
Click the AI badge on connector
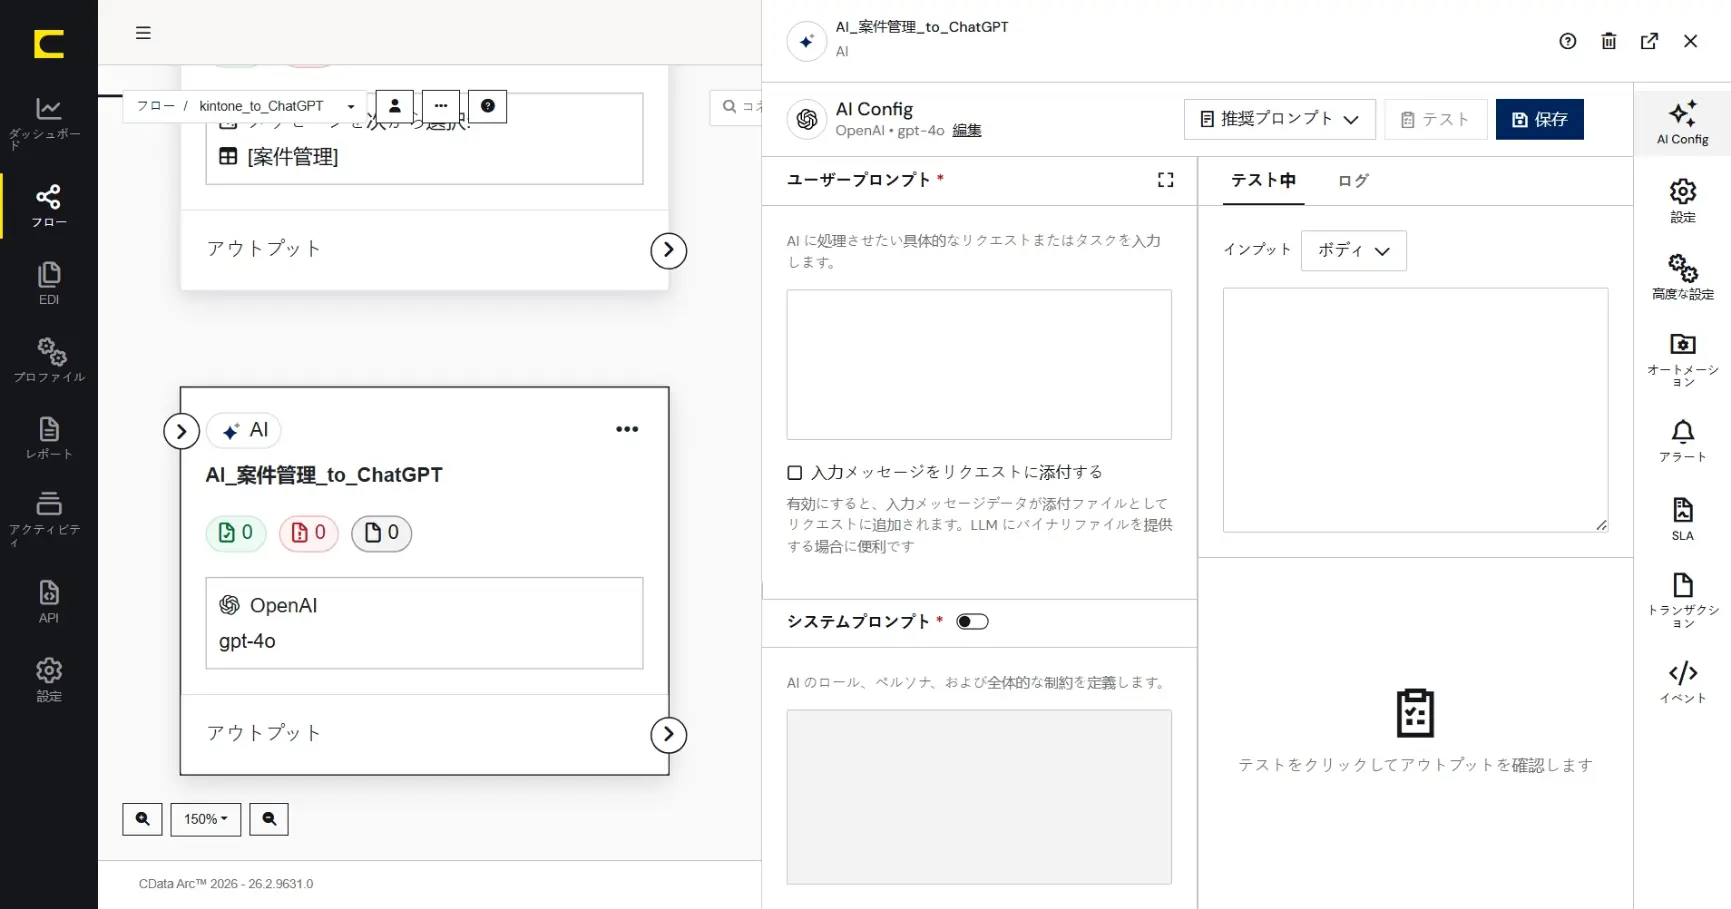[x=244, y=431]
